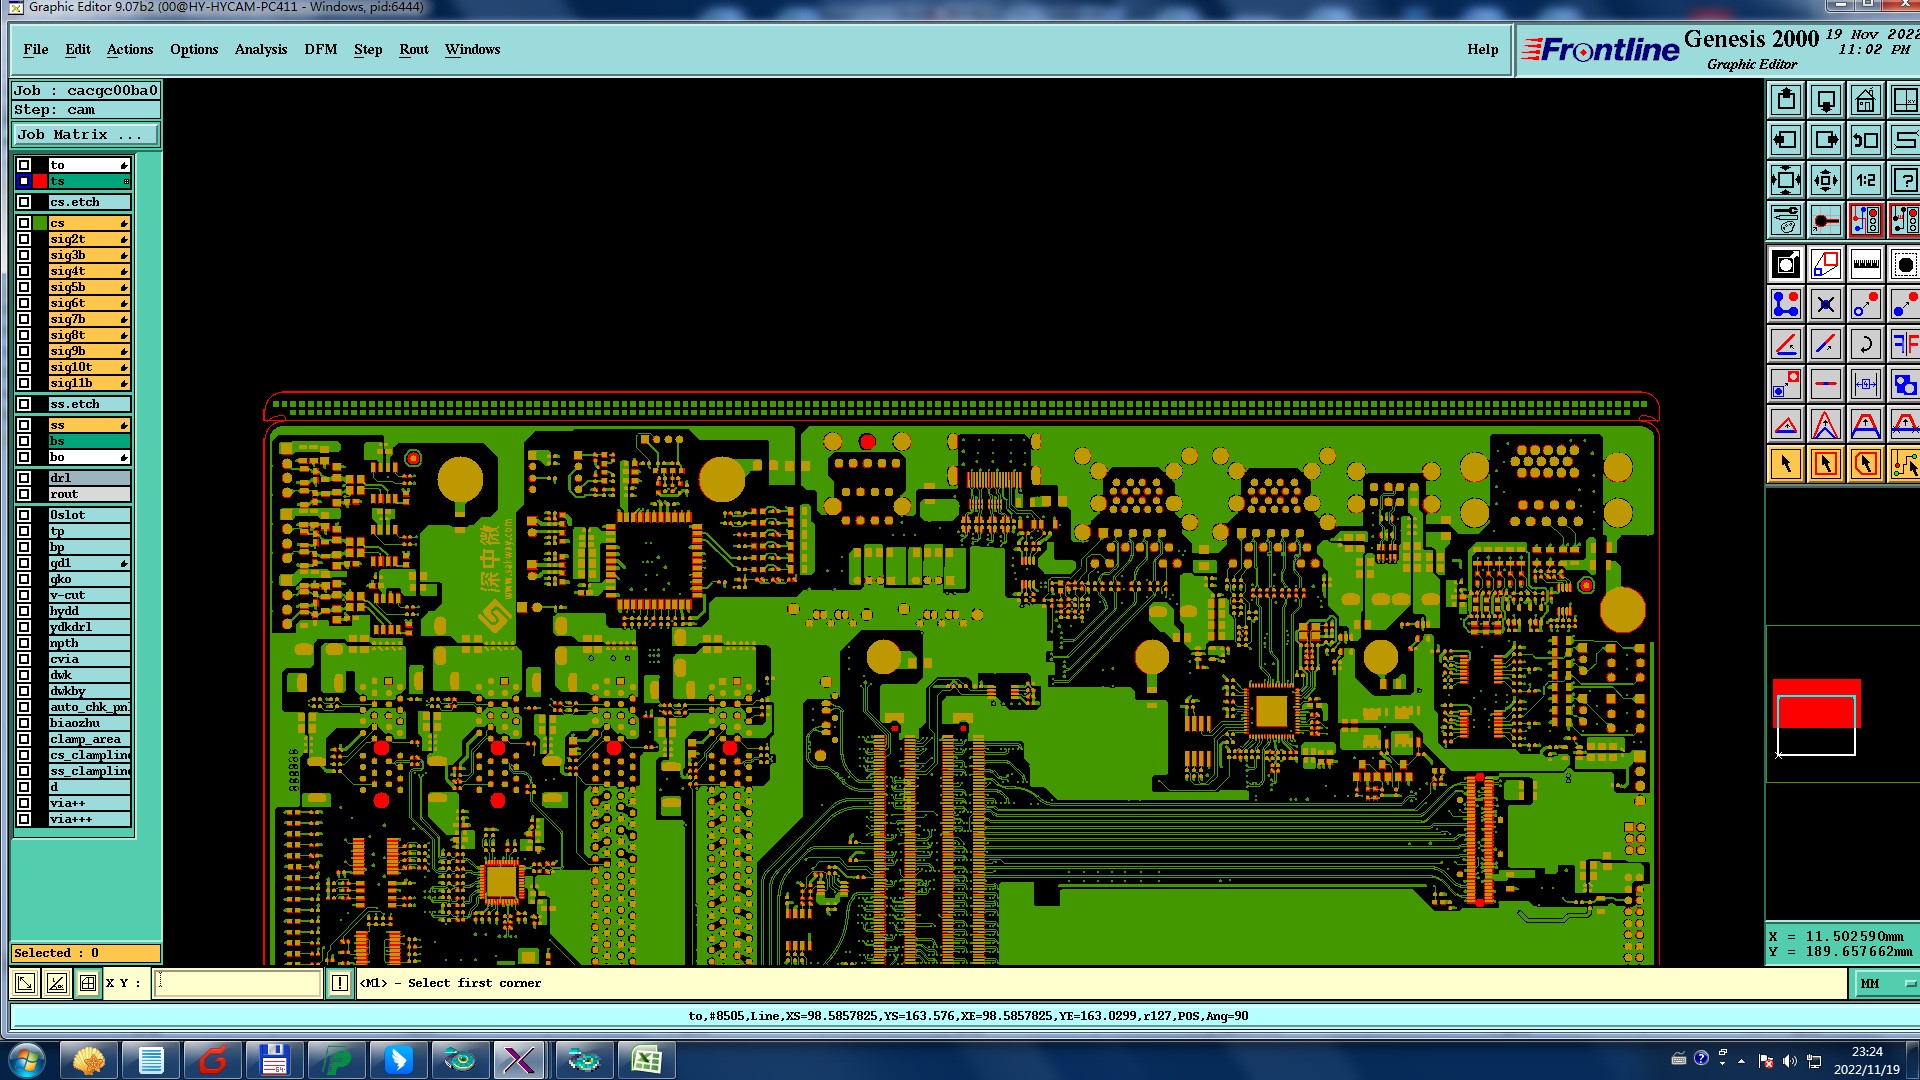Enable the ss.etch layer checkbox
Viewport: 1920px width, 1080px height.
(24, 404)
